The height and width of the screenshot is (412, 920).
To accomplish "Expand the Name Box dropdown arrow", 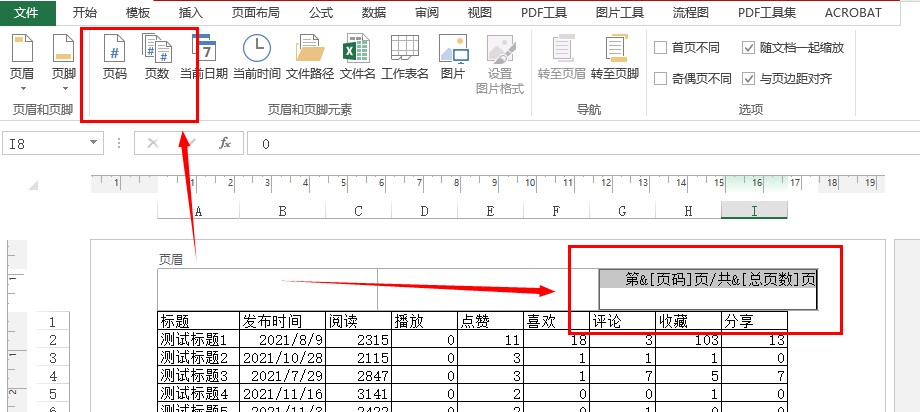I will tap(93, 143).
